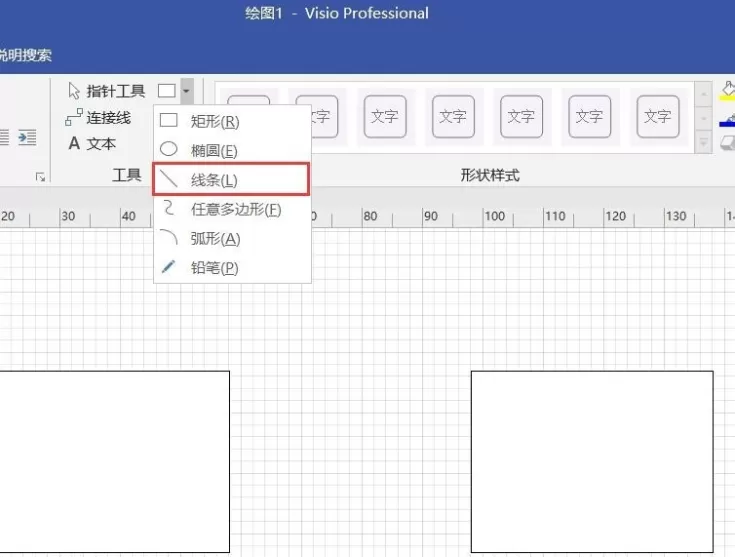The height and width of the screenshot is (557, 735).
Task: Click the connector line icon
Action: click(74, 117)
